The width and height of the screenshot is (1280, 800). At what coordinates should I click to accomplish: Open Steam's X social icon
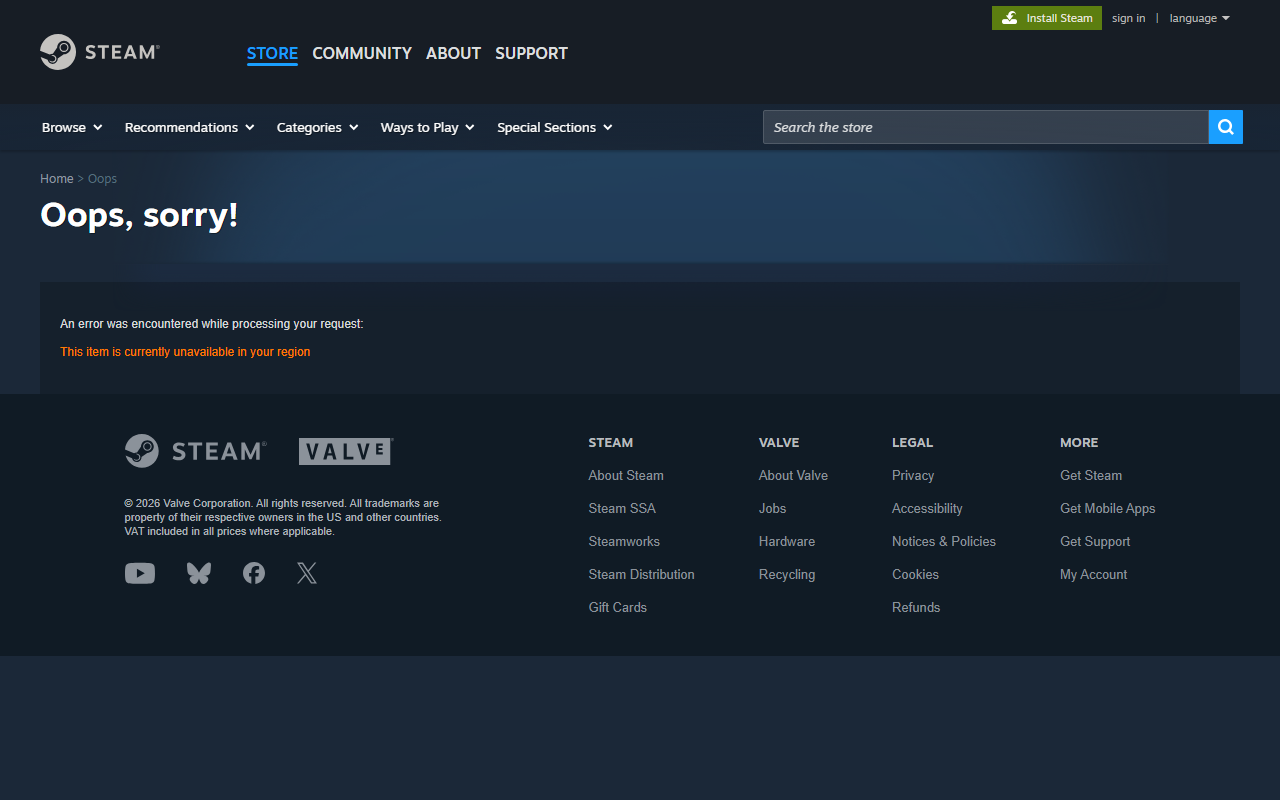pos(307,573)
